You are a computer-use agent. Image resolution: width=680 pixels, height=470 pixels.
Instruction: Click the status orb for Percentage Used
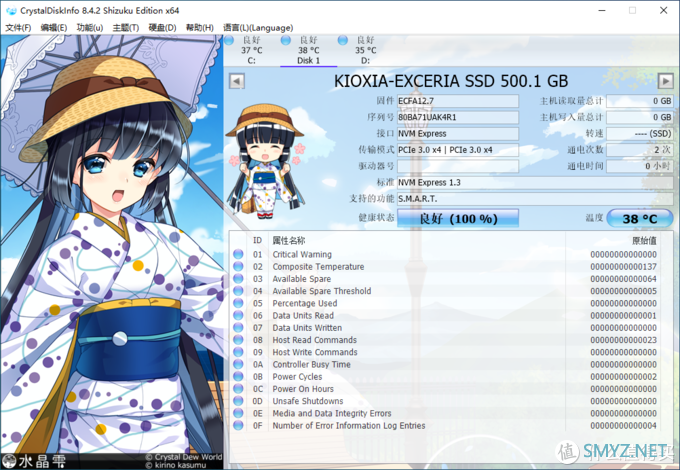point(238,303)
